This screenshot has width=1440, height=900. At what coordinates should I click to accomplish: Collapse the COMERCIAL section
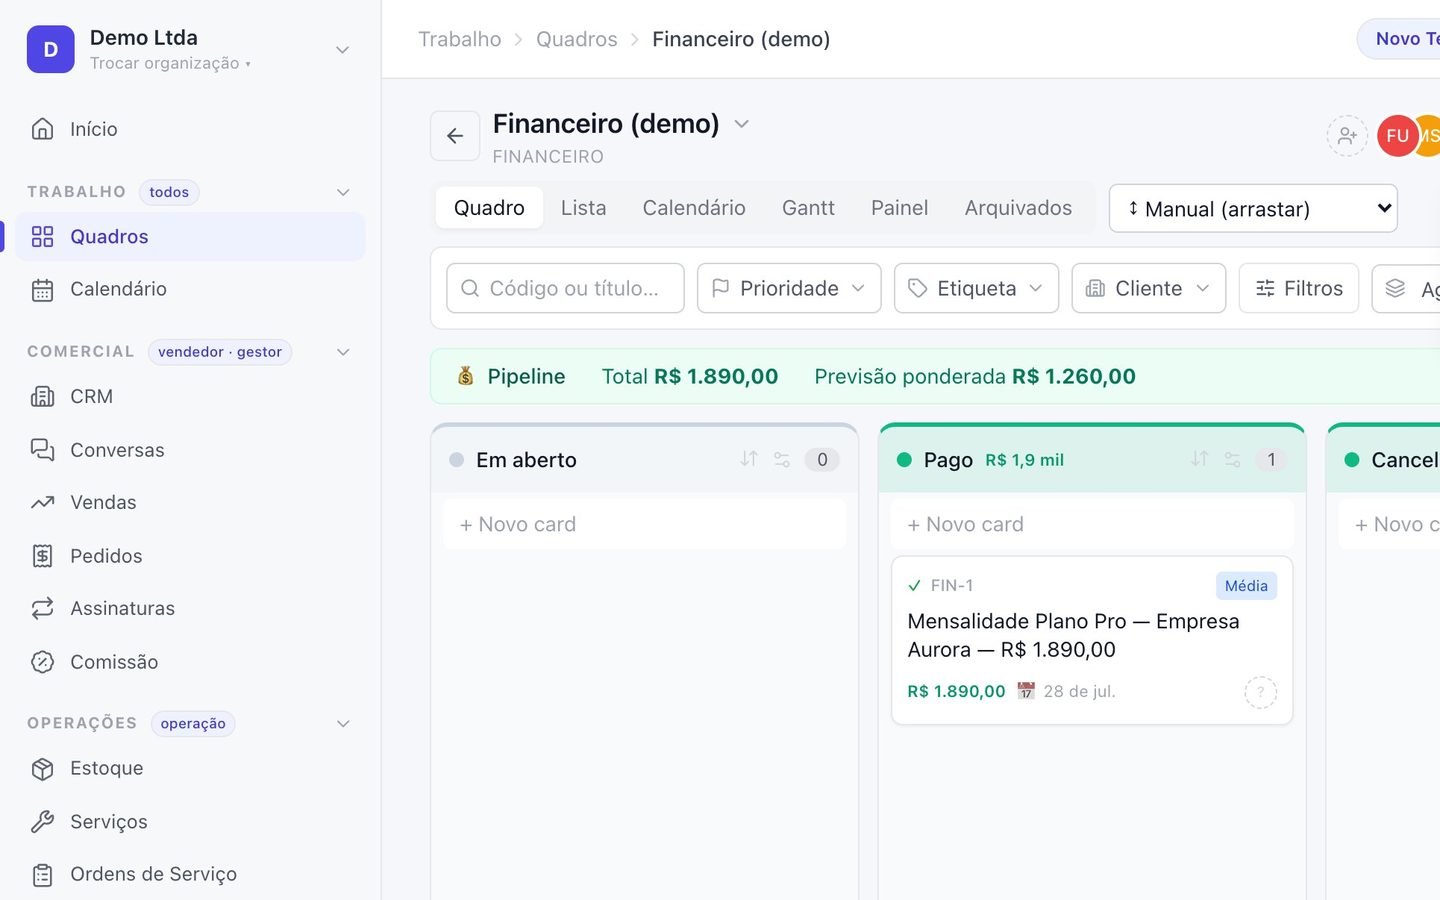343,352
